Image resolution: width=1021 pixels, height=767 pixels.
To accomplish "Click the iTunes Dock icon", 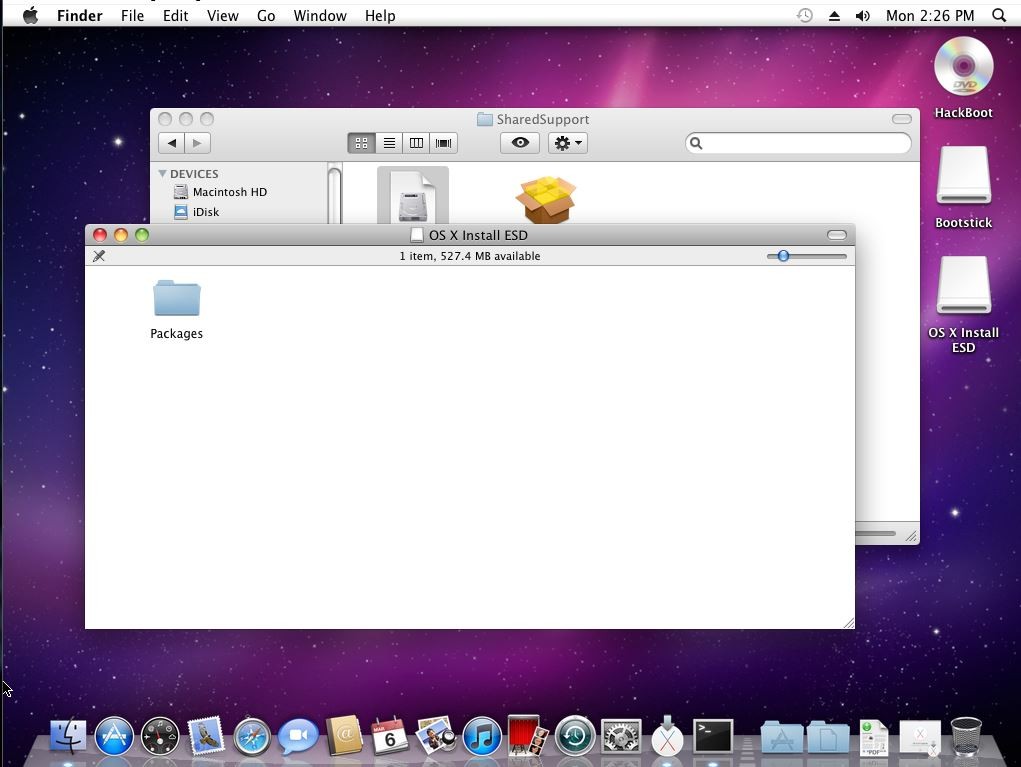I will [482, 737].
